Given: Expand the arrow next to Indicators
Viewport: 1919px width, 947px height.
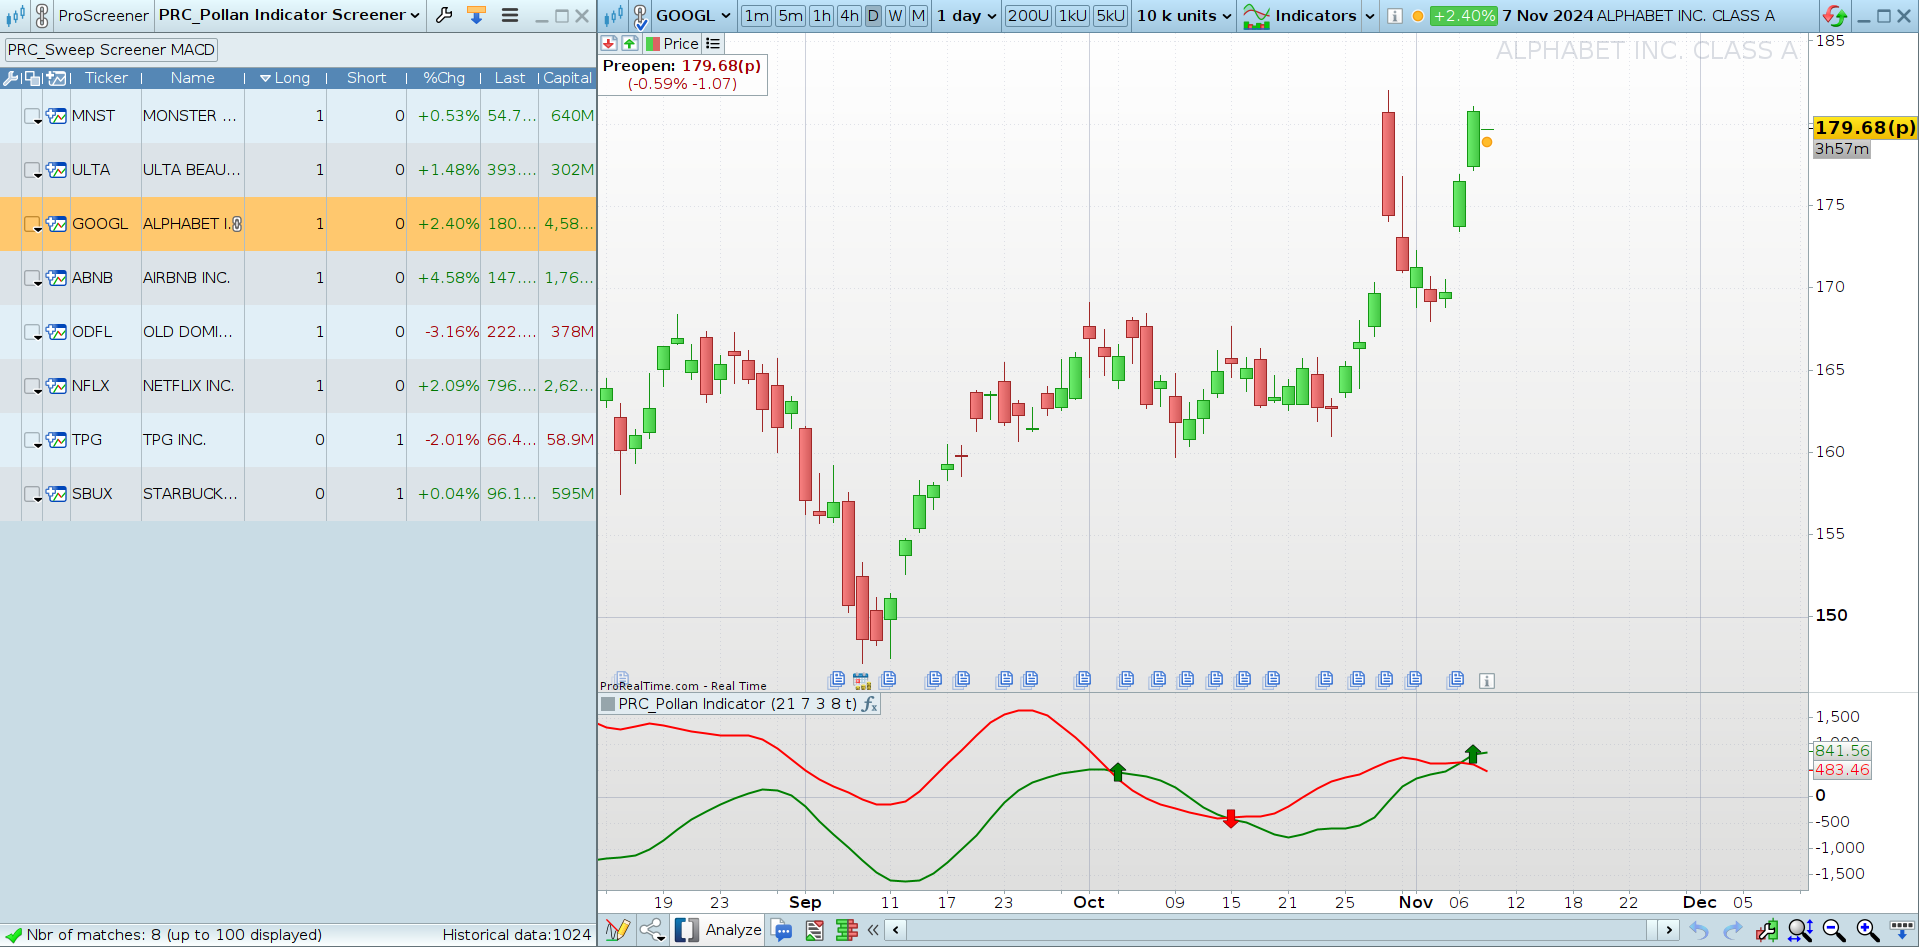Looking at the screenshot, I should click(x=1370, y=16).
